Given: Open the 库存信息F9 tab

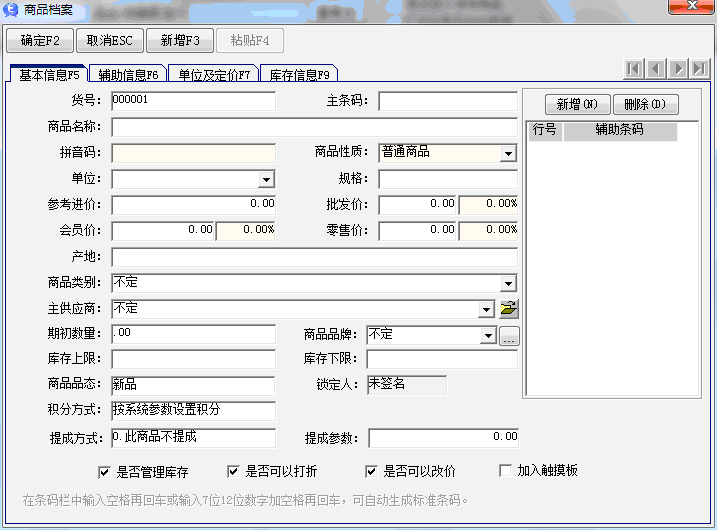Looking at the screenshot, I should 298,74.
